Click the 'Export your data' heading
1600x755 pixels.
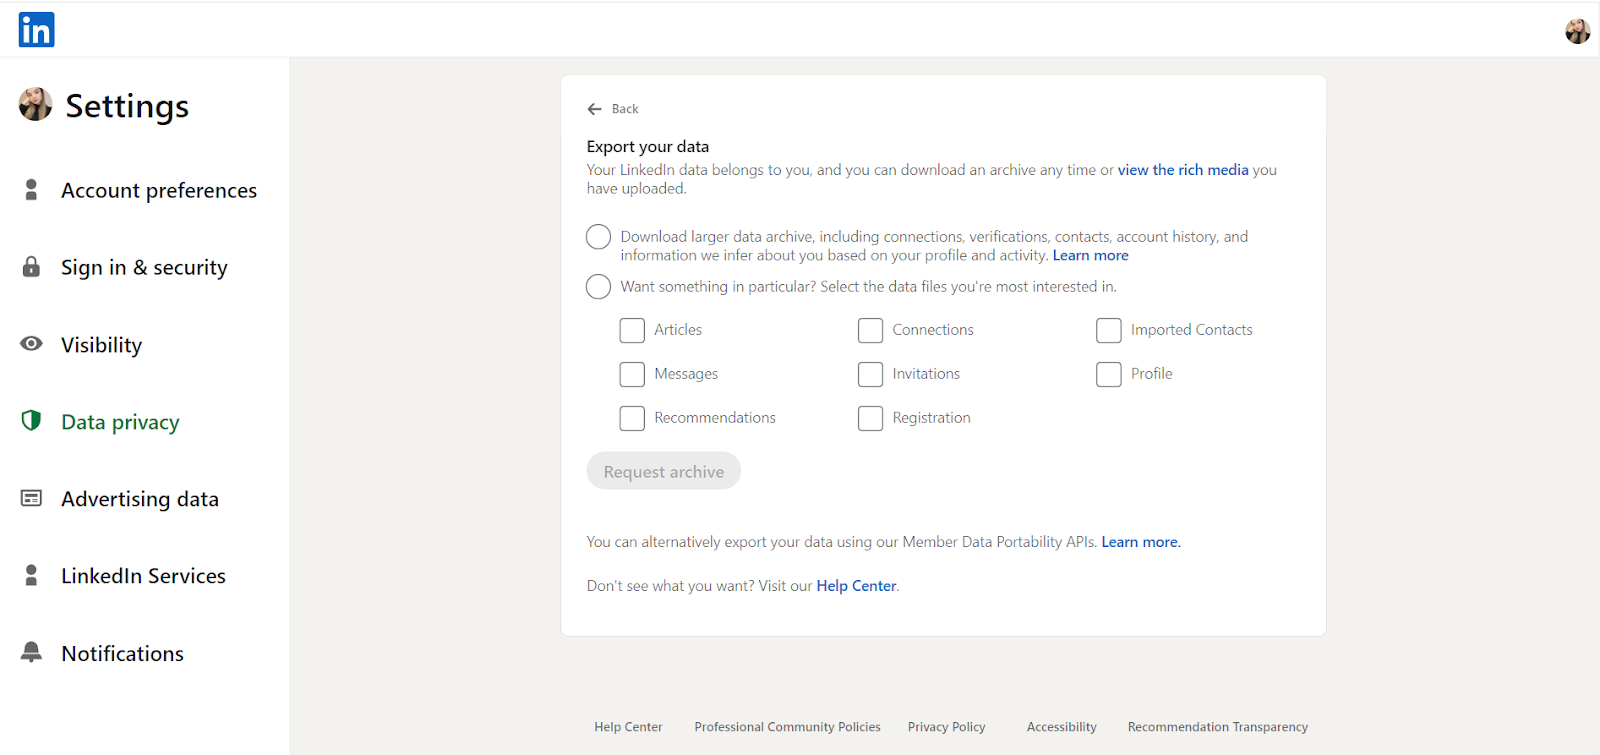click(x=648, y=146)
